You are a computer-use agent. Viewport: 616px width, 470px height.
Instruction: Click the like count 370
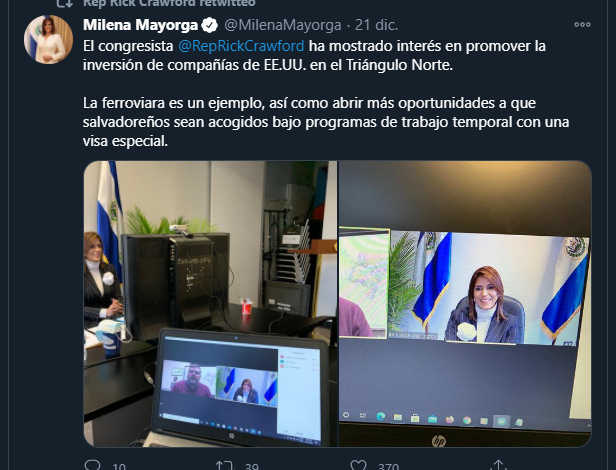[x=388, y=466]
